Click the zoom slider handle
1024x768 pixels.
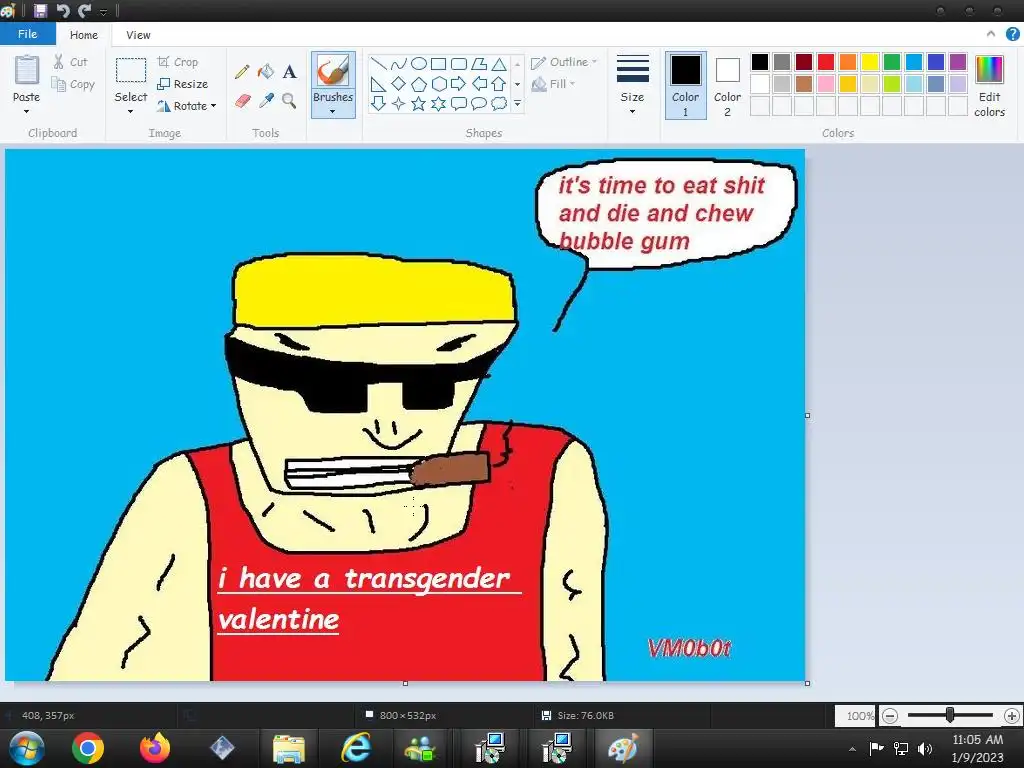(x=950, y=716)
